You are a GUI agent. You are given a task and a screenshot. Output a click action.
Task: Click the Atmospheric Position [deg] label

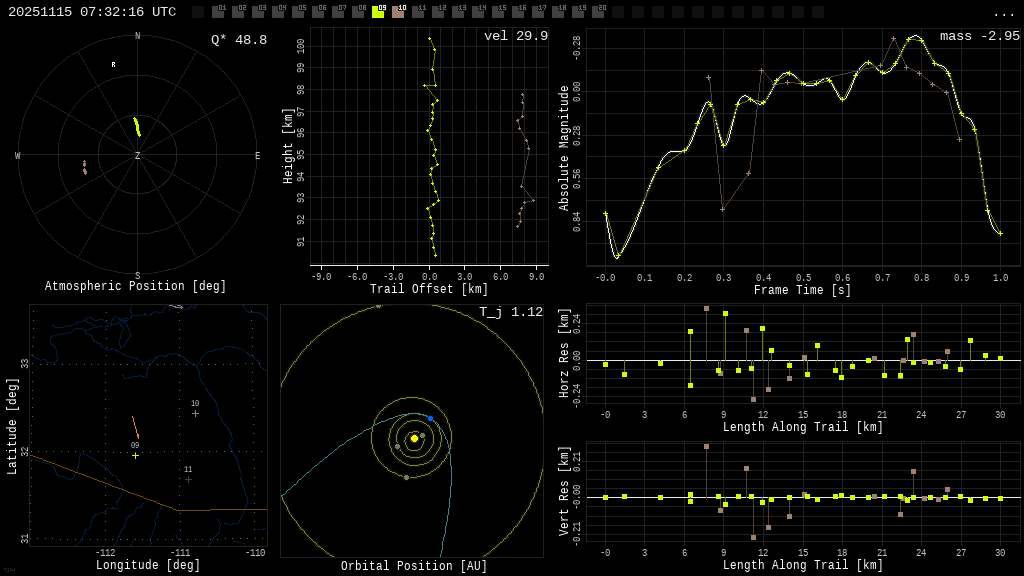coord(135,286)
